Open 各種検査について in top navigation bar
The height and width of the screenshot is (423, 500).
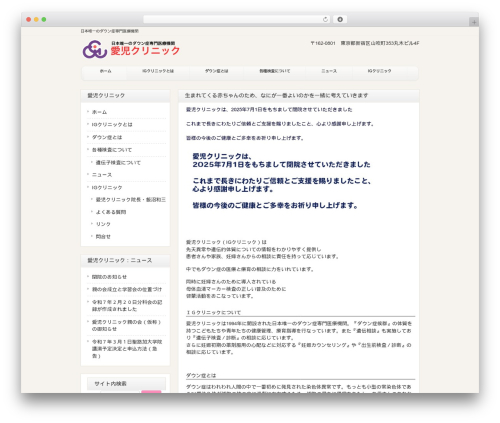click(x=275, y=71)
